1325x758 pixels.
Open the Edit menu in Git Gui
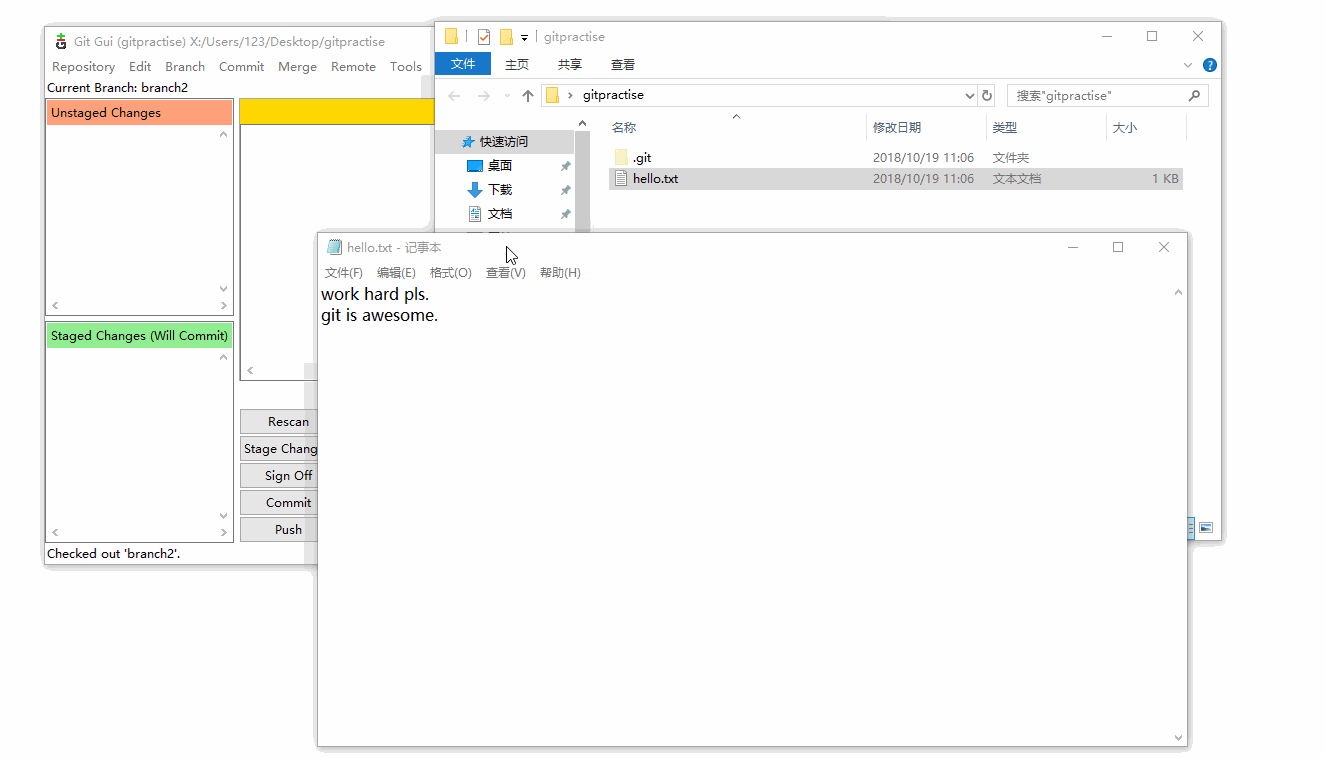[x=140, y=67]
